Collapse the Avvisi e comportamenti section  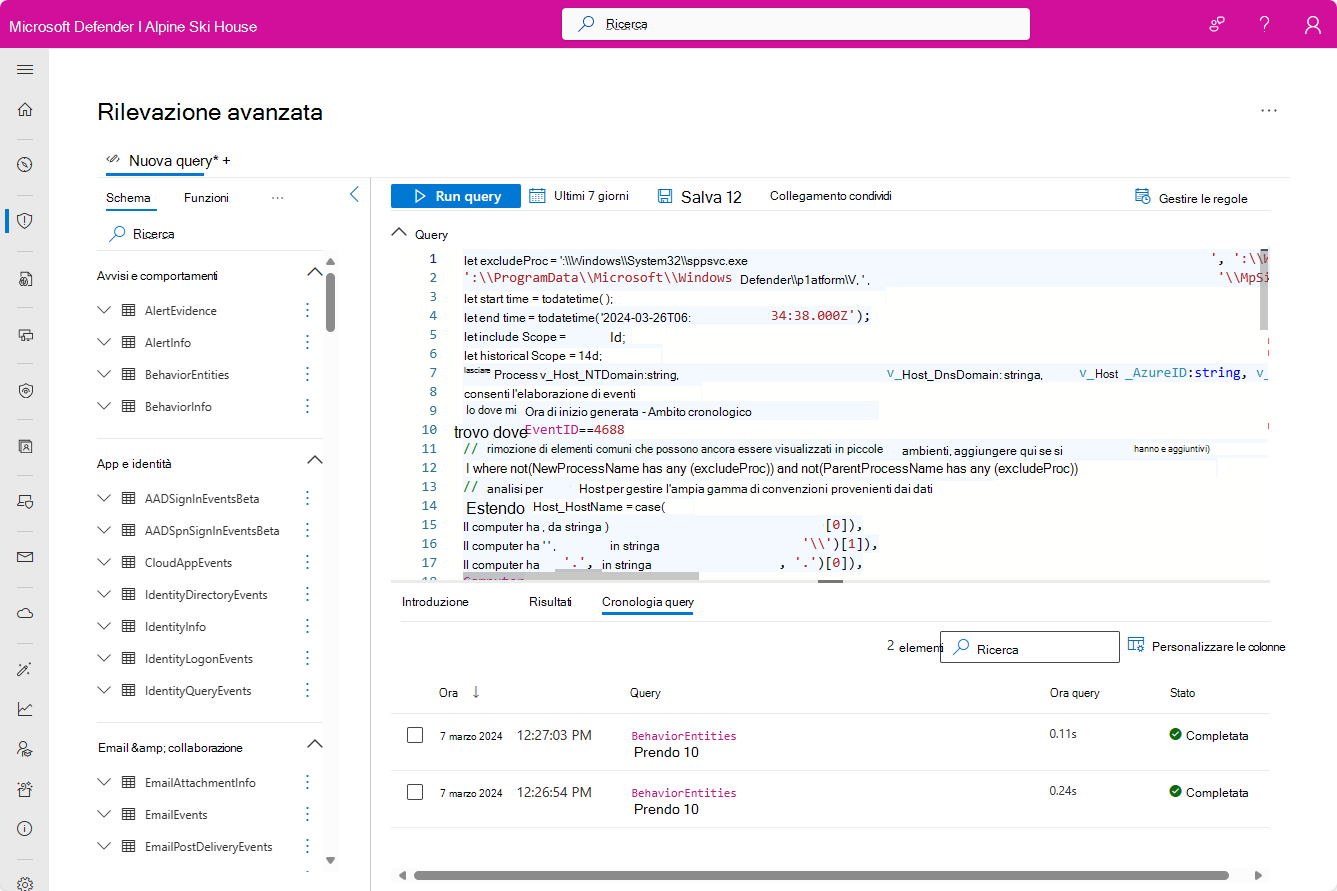(x=315, y=271)
